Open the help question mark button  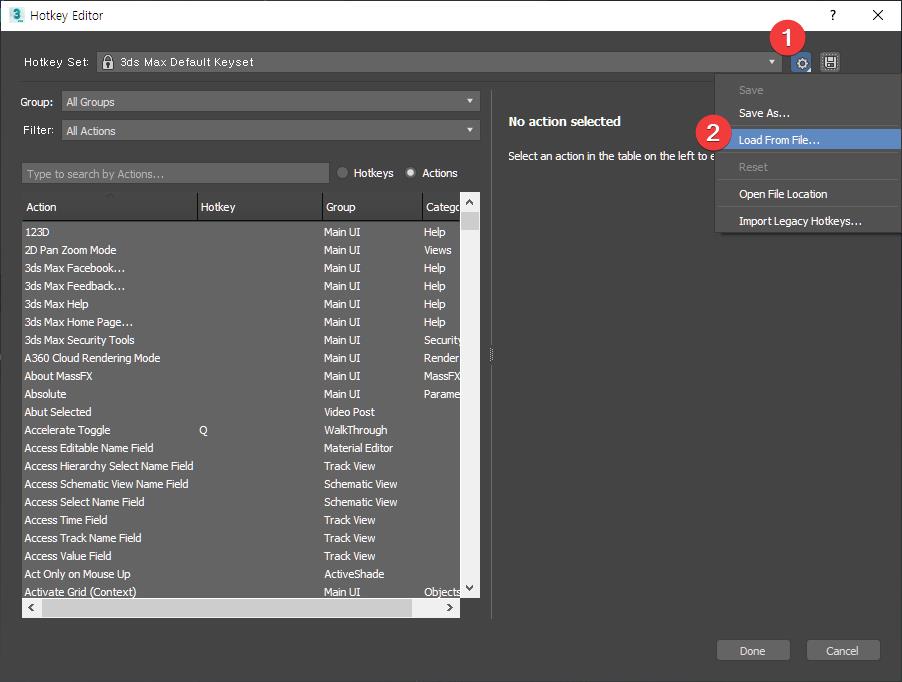click(832, 15)
